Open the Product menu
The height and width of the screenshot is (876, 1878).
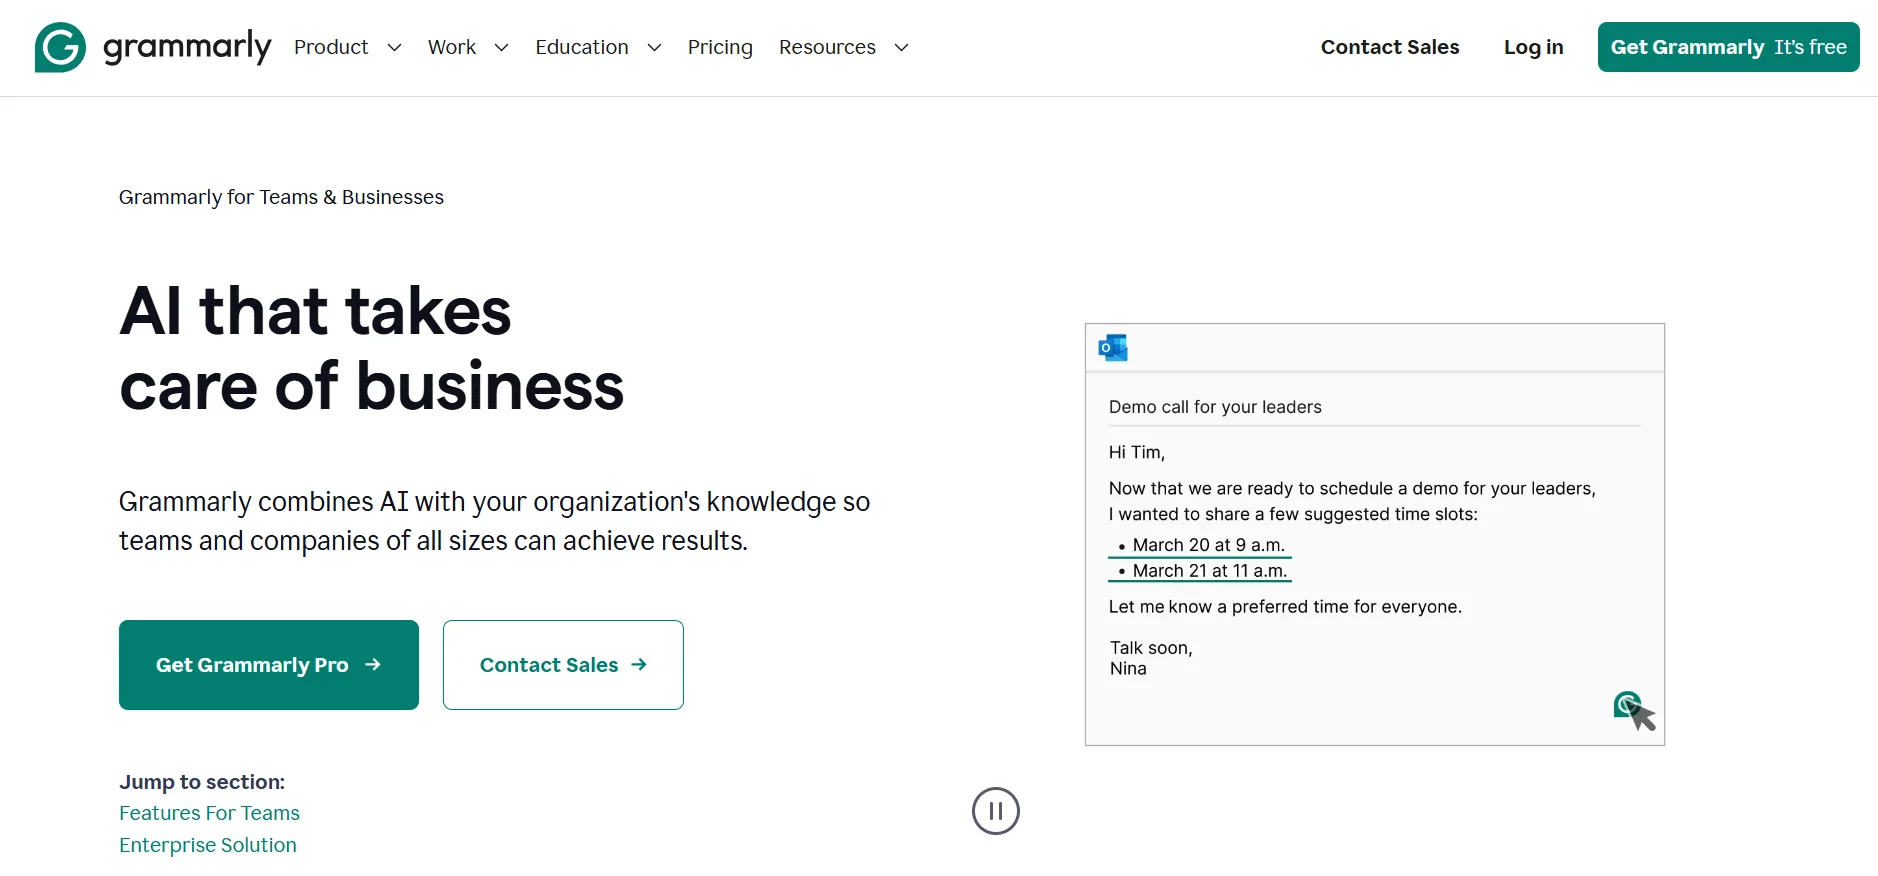[x=331, y=47]
